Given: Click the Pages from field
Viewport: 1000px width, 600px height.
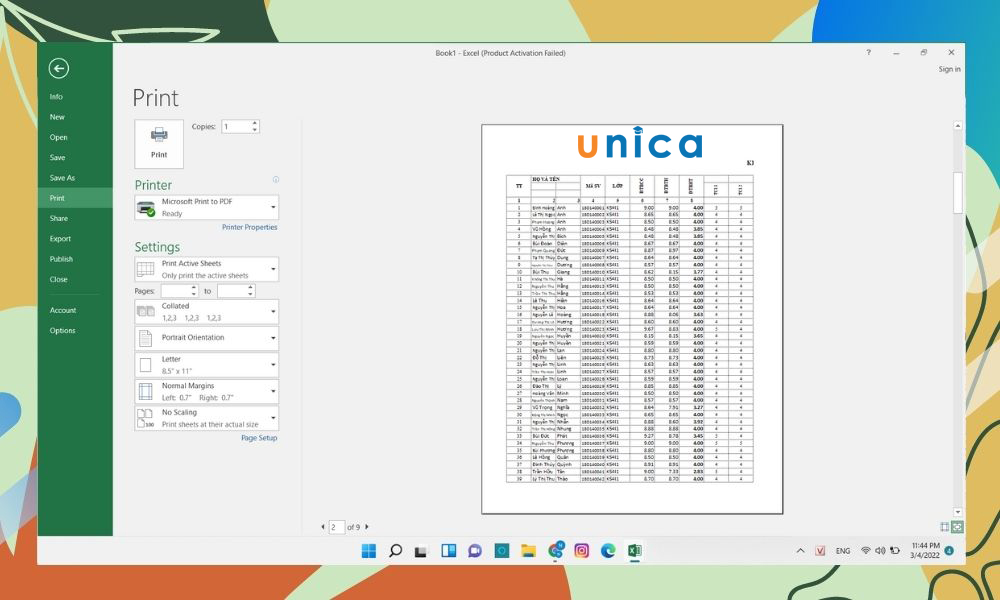Looking at the screenshot, I should tap(175, 291).
